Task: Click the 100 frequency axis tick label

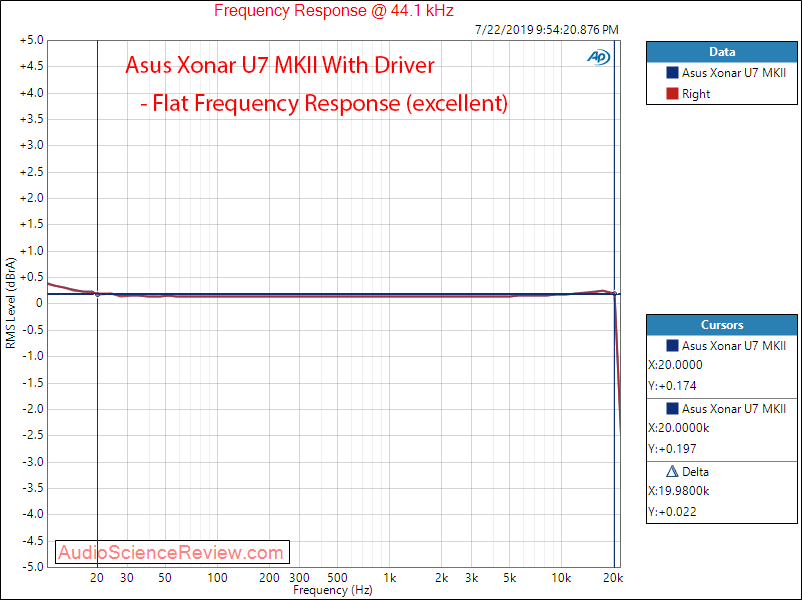Action: tap(217, 578)
